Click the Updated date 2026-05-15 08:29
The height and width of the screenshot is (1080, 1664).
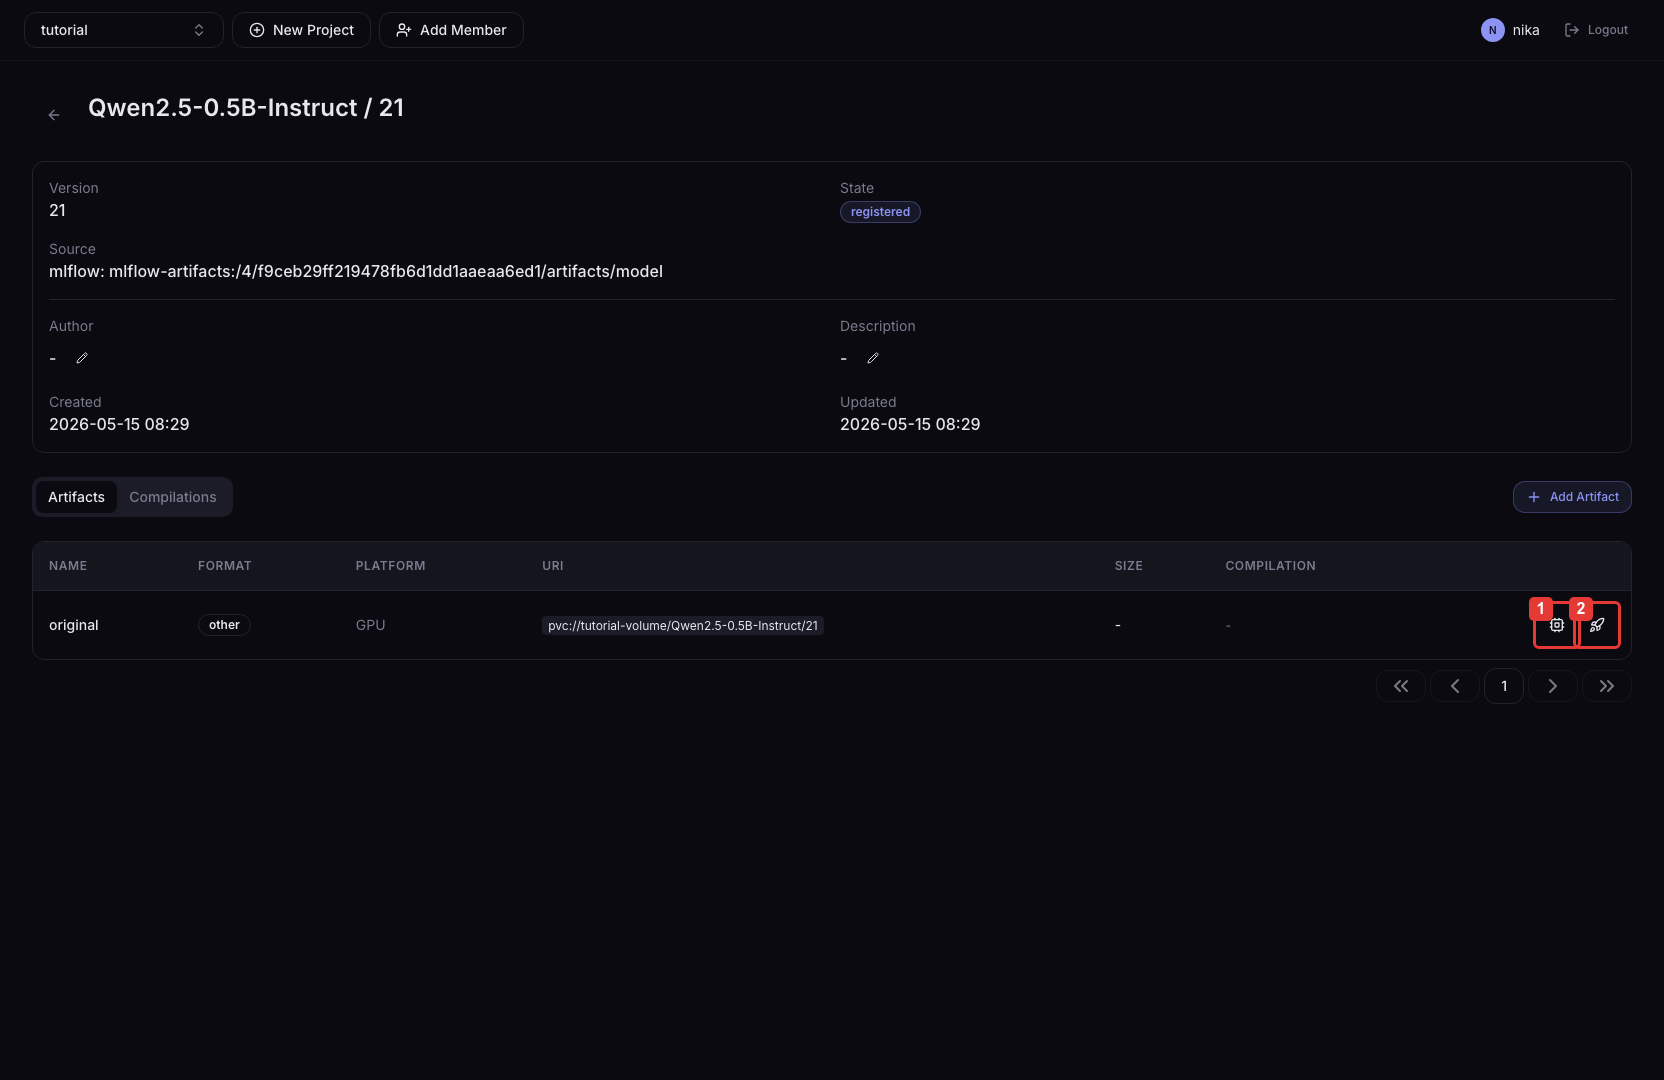click(x=910, y=424)
